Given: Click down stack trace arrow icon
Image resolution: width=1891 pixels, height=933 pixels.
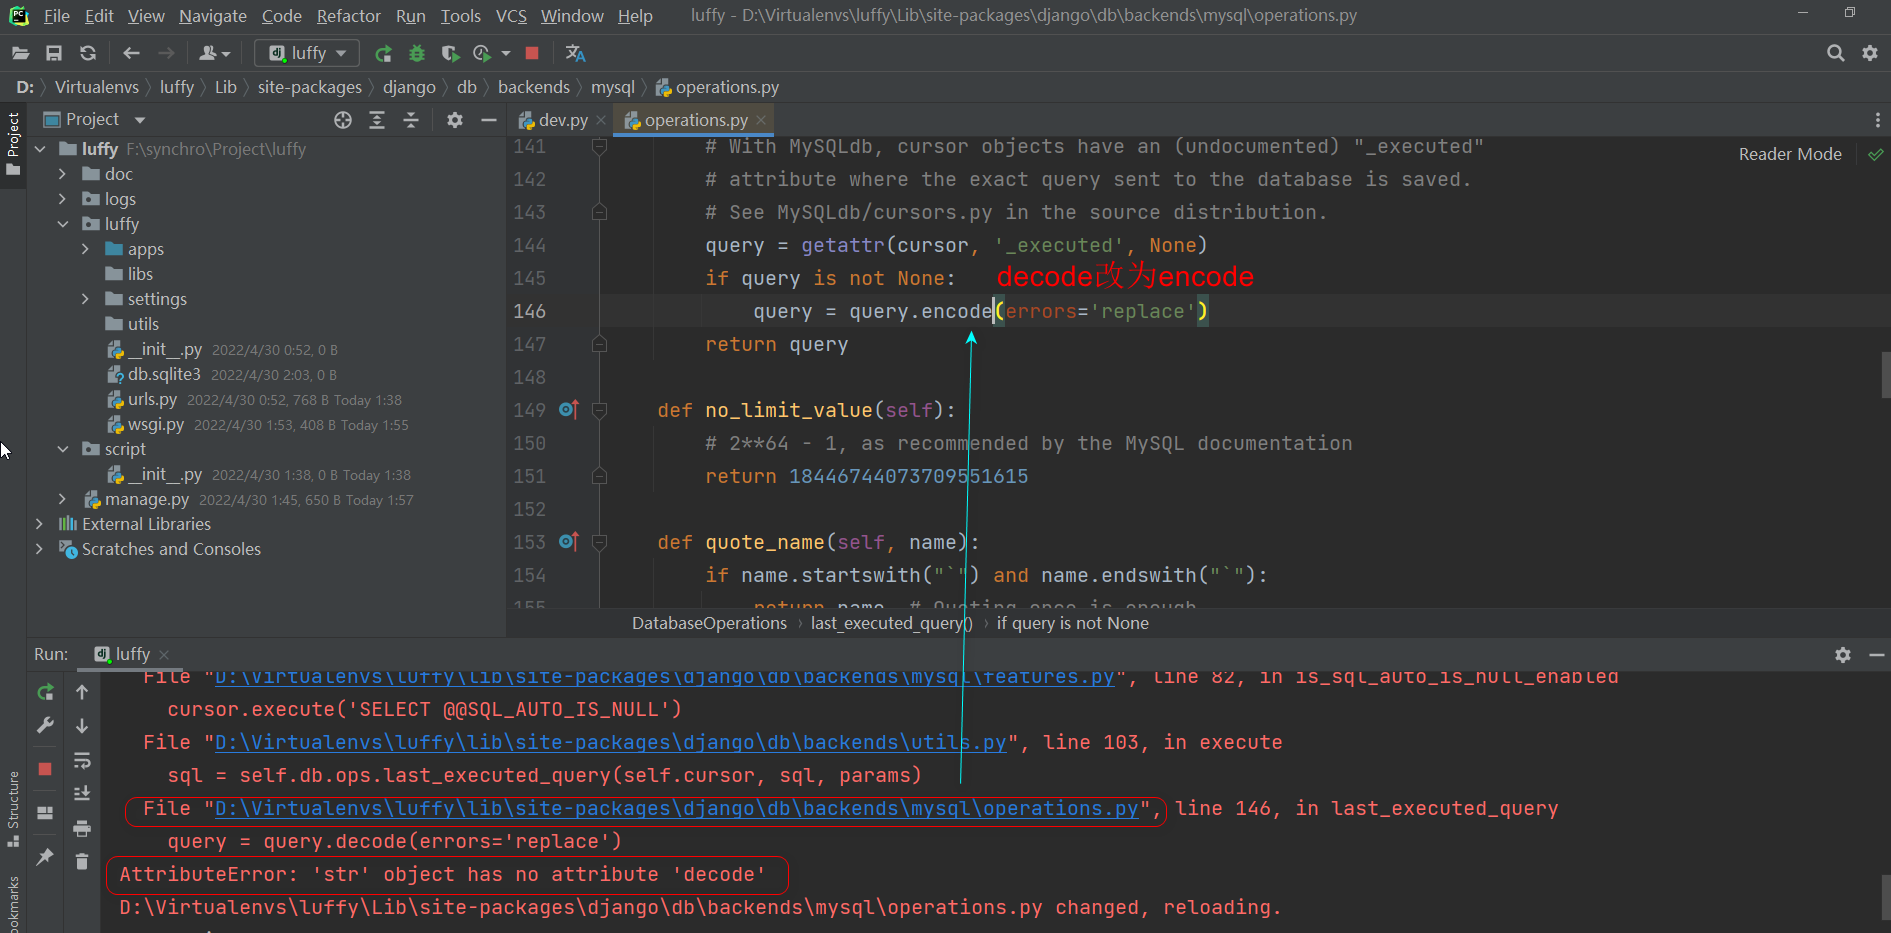Looking at the screenshot, I should 82,726.
